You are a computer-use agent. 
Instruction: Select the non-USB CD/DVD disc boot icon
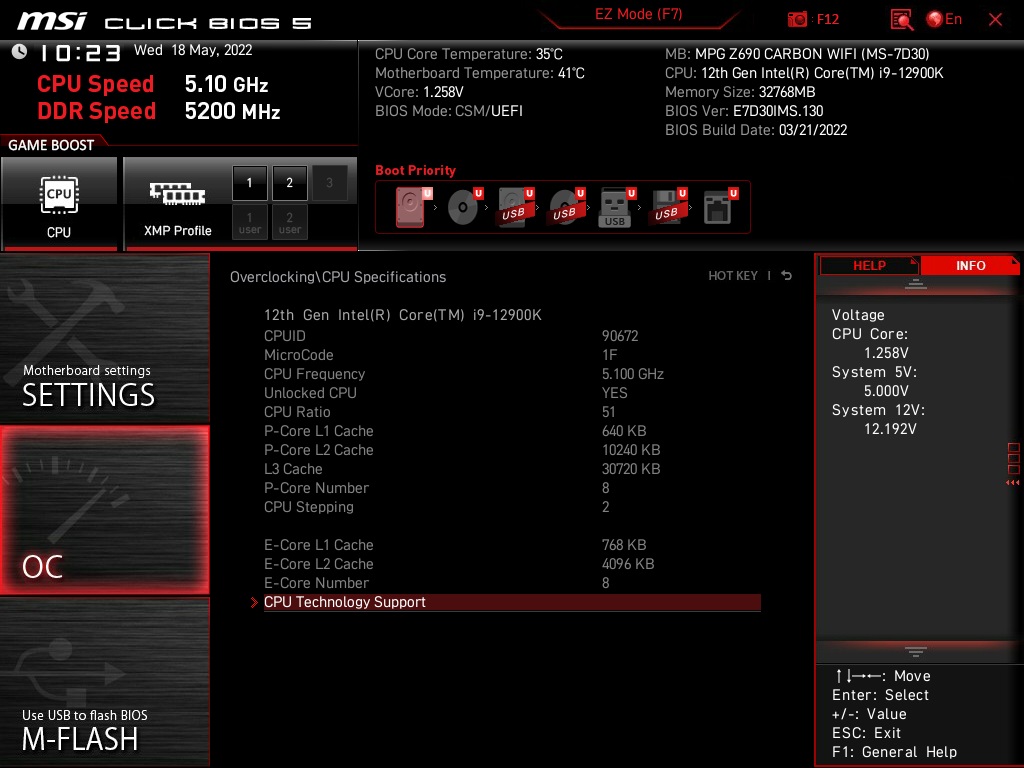click(x=464, y=207)
